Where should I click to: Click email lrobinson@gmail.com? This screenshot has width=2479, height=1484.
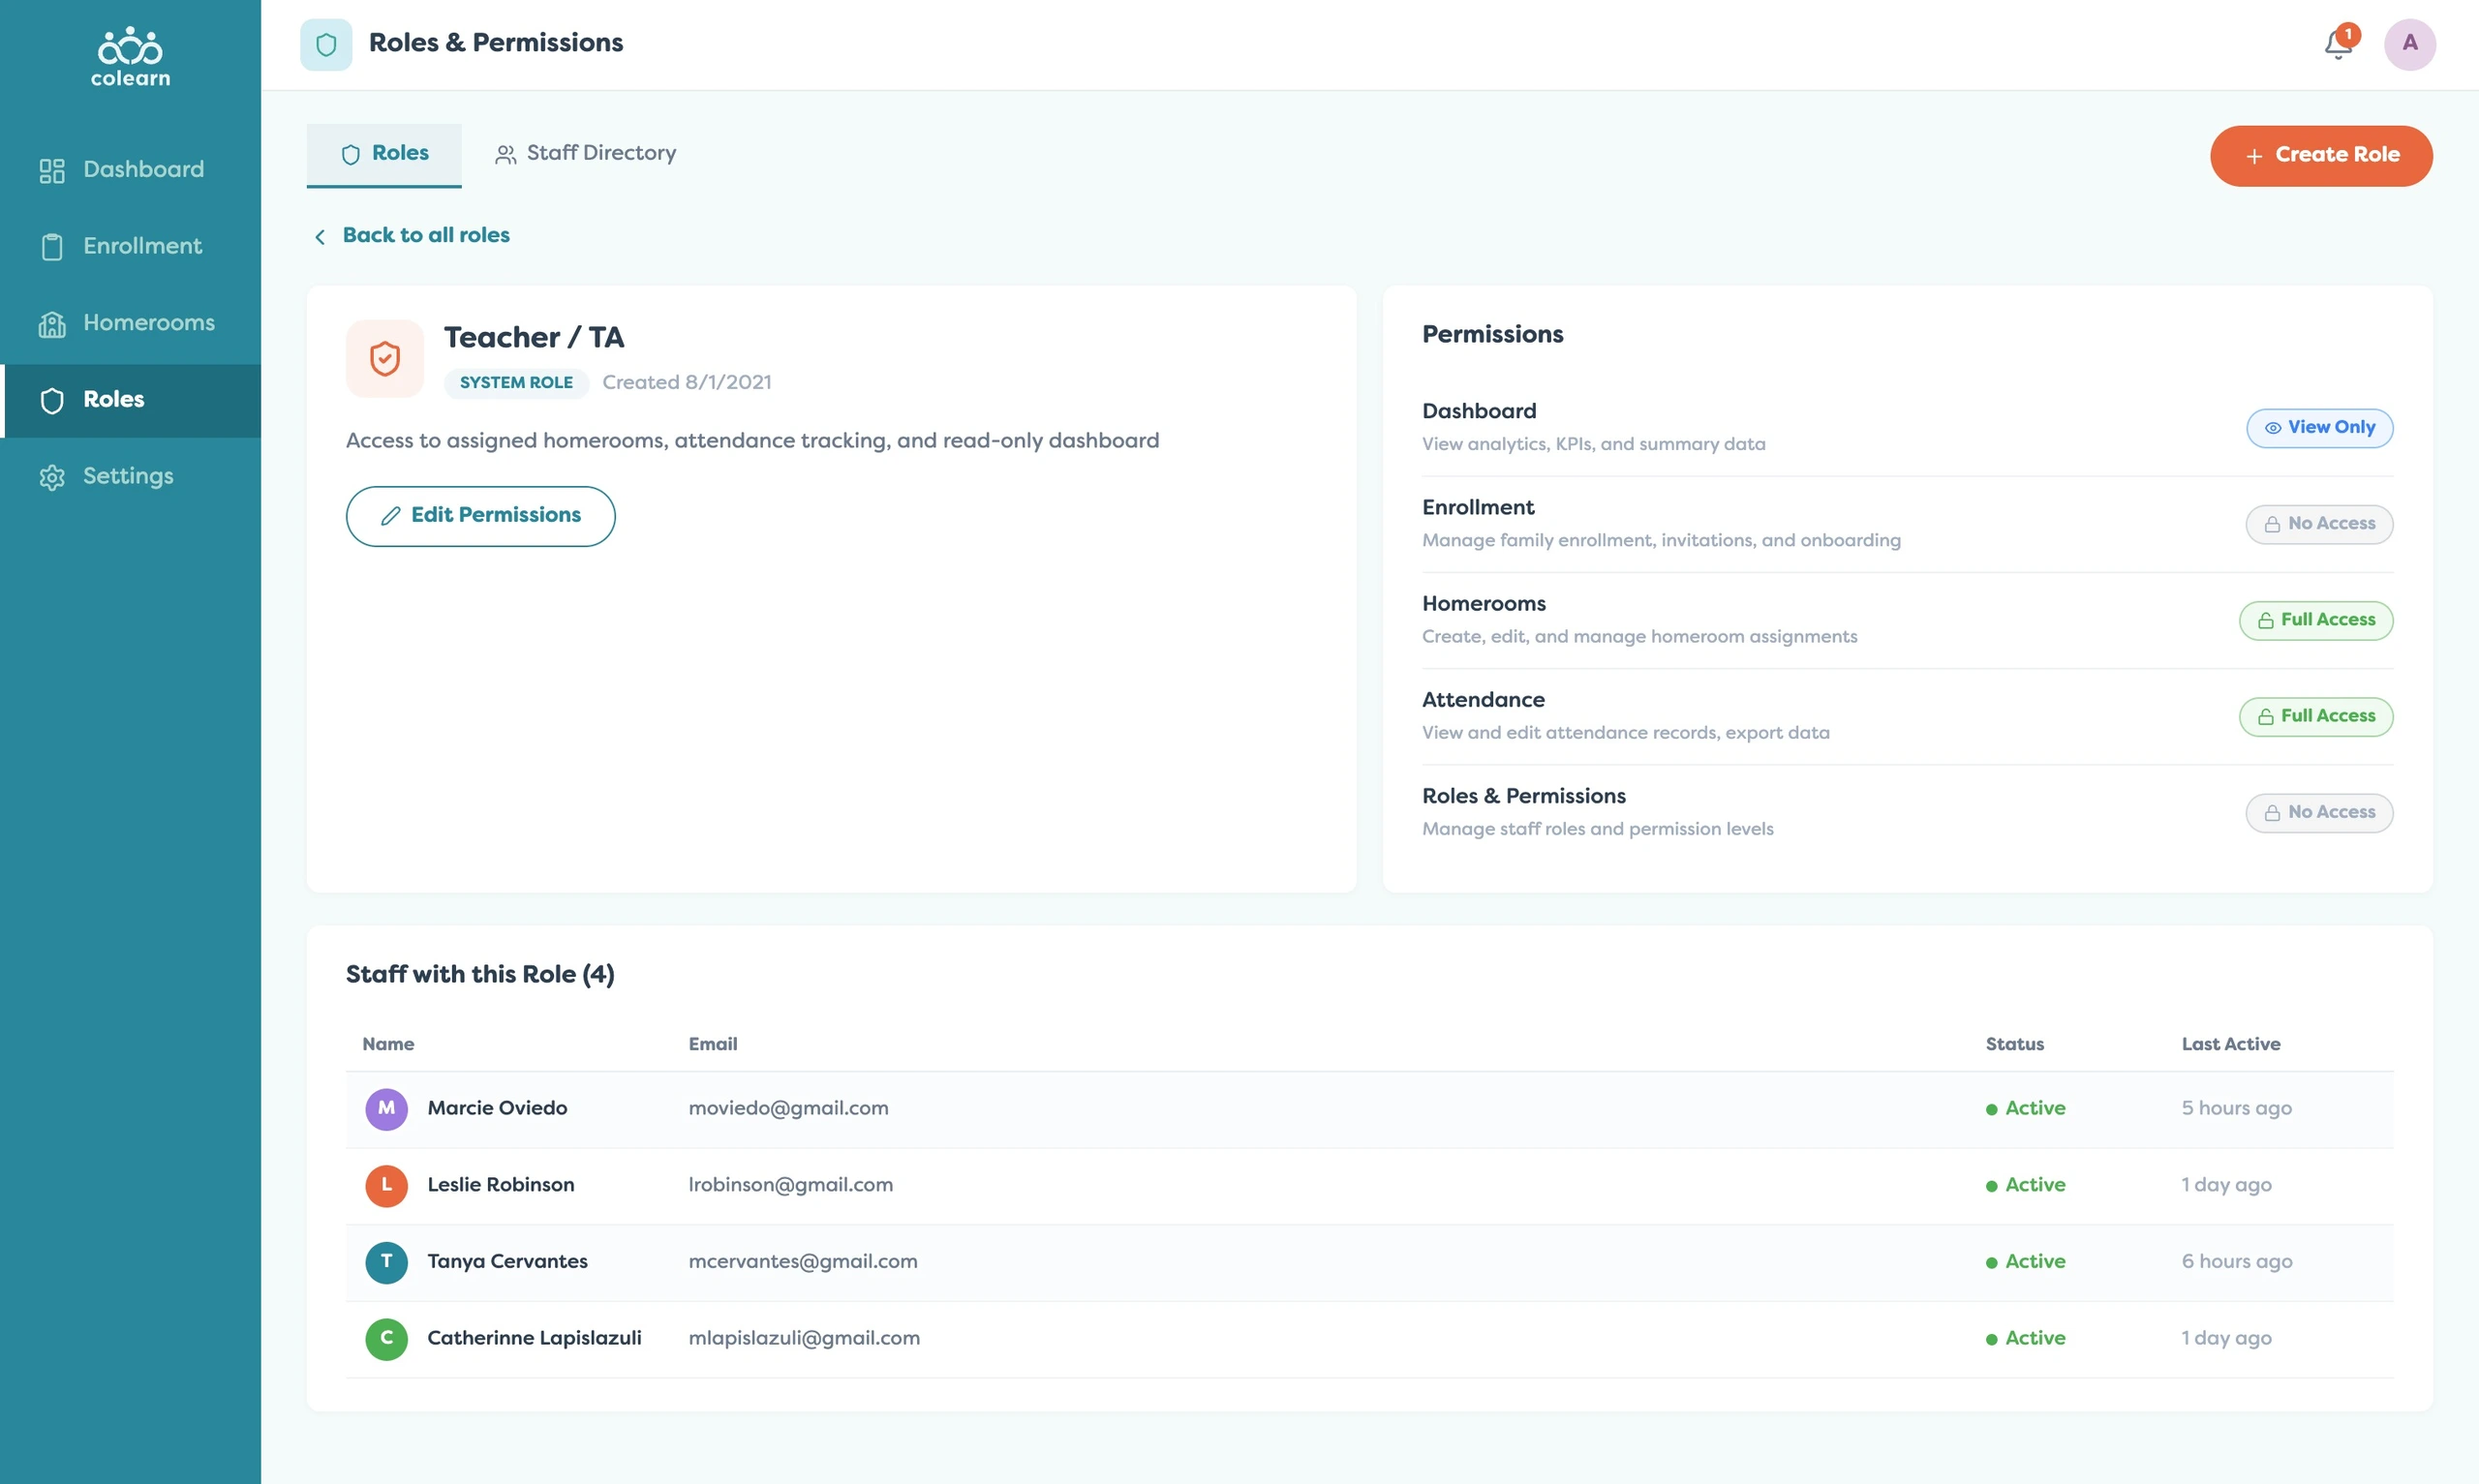tap(790, 1185)
